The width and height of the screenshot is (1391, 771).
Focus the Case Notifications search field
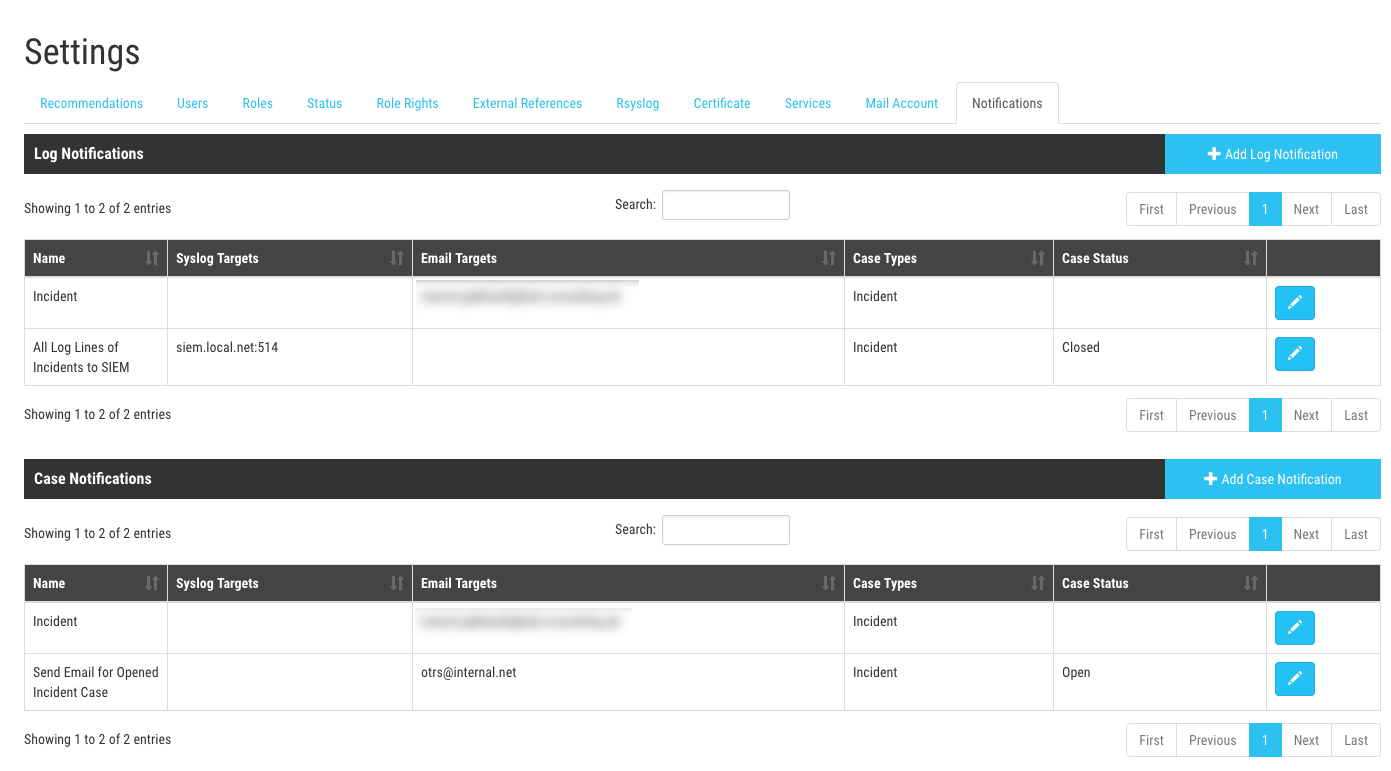tap(725, 530)
